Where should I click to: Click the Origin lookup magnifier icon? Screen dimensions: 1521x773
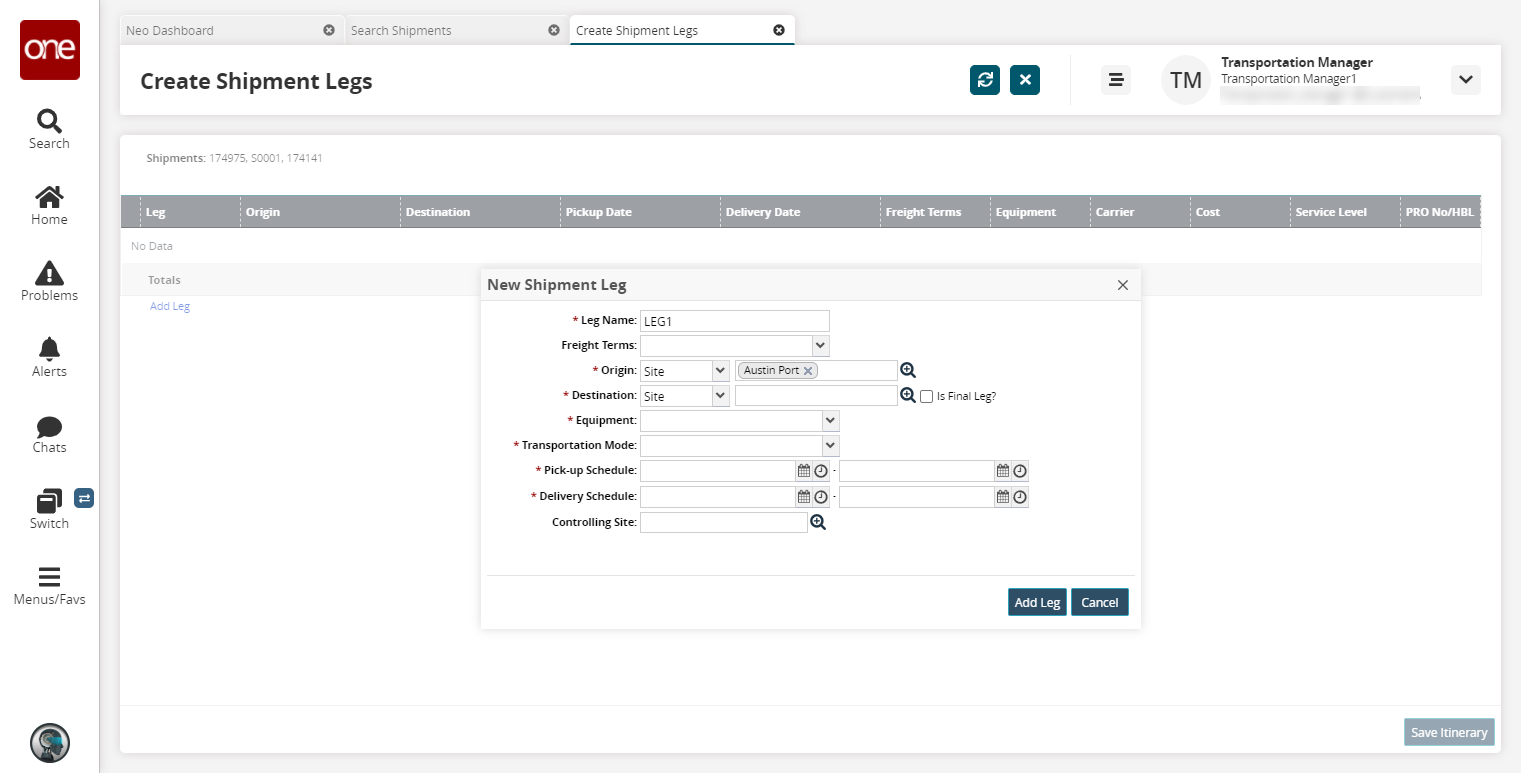908,370
